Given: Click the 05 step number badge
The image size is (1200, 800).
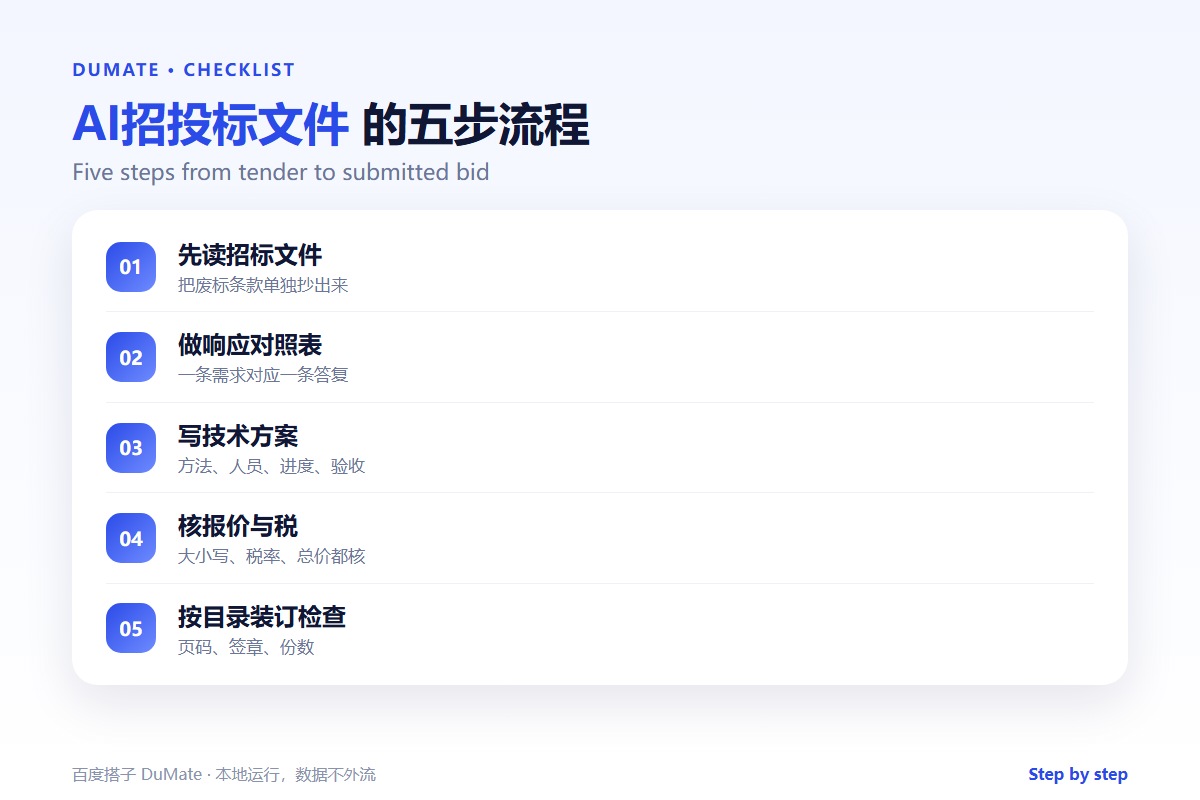Looking at the screenshot, I should pos(131,628).
